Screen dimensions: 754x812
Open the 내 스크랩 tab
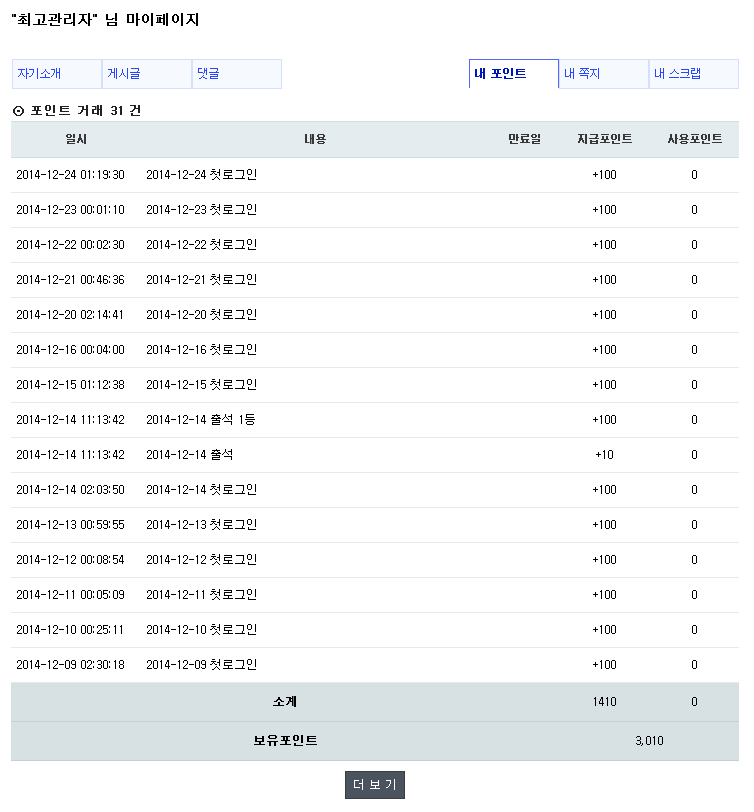coord(678,74)
